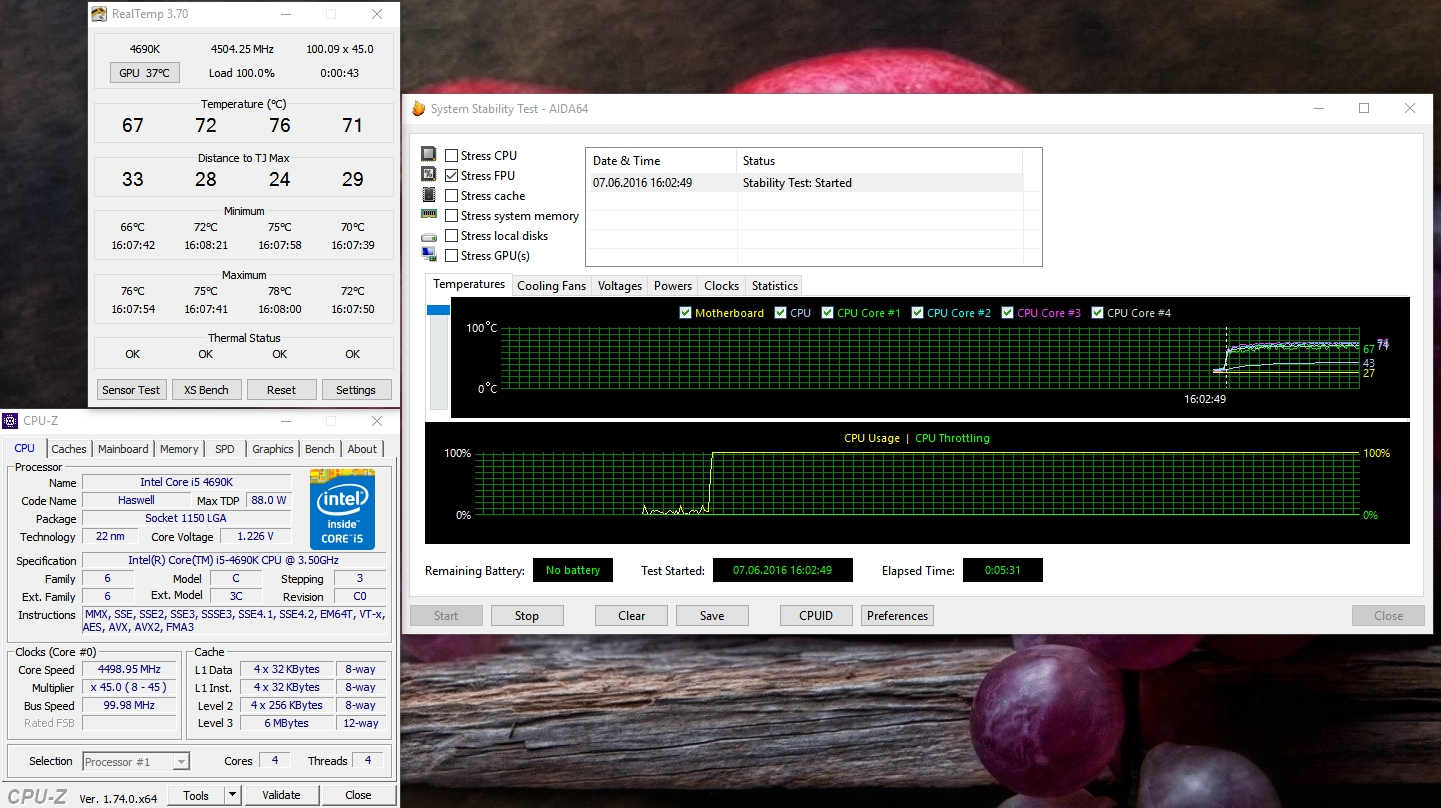Enable the Stress cache checkbox
Viewport: 1441px width, 808px height.
452,195
